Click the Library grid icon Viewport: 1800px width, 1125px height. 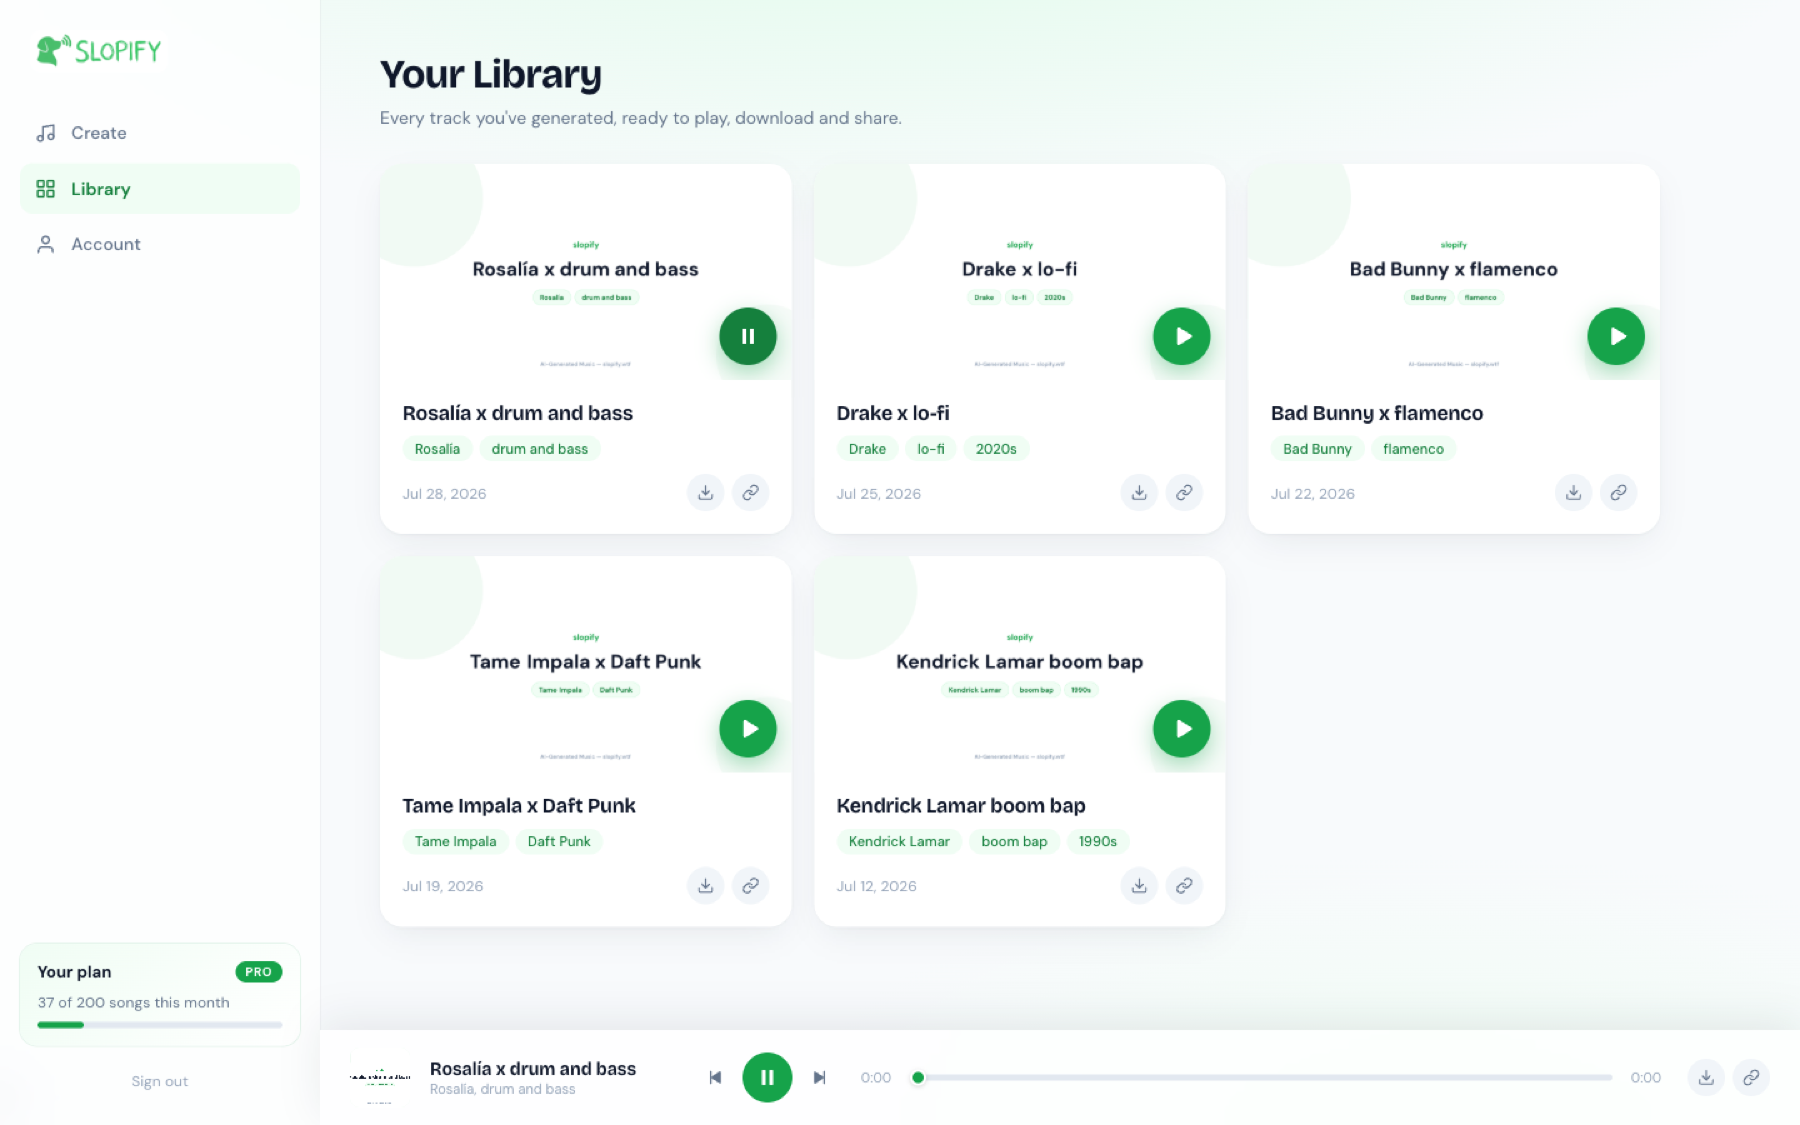point(46,189)
